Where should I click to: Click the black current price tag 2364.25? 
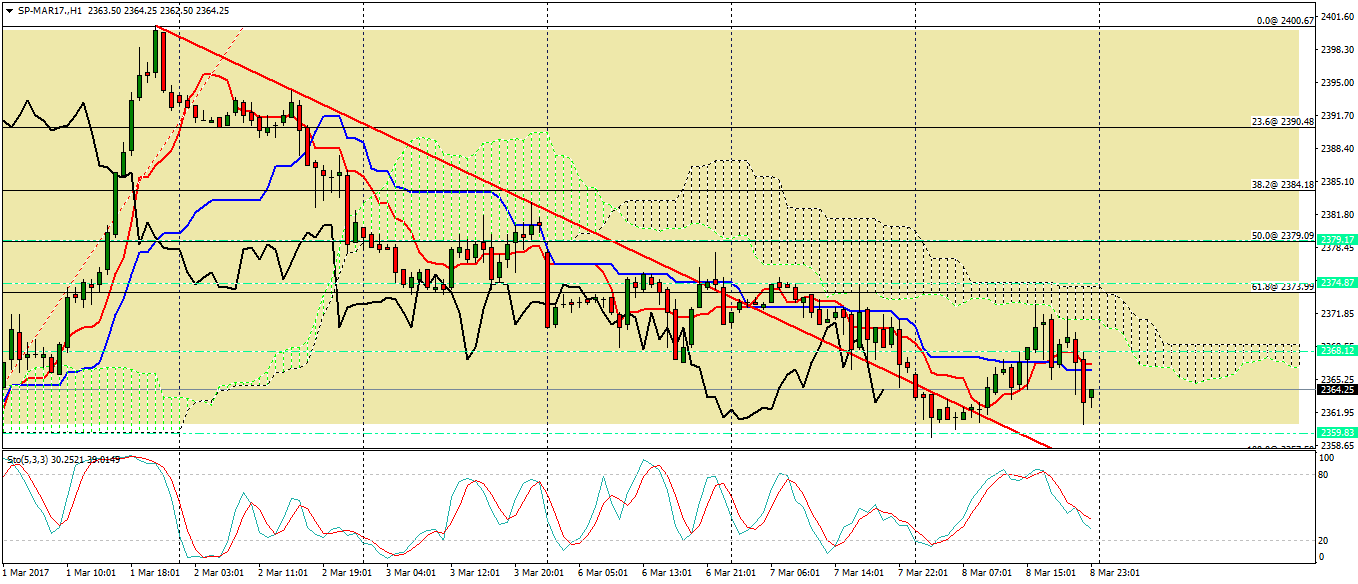[1337, 389]
